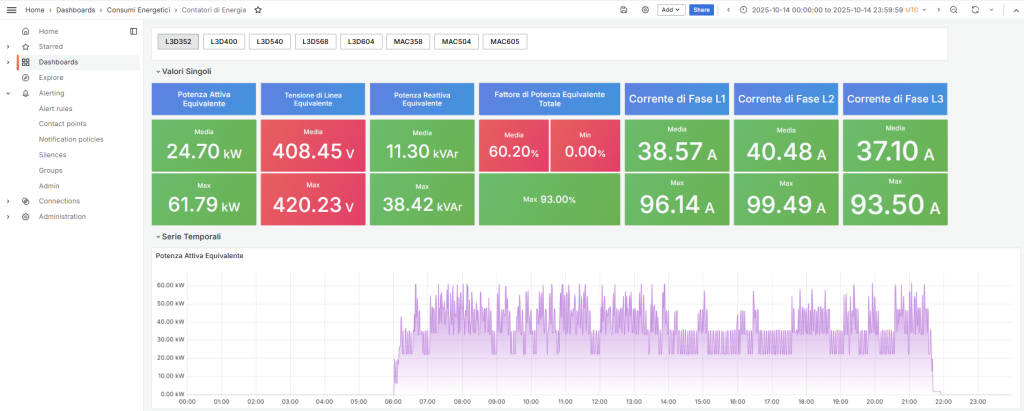Open the Add dropdown menu

671,9
